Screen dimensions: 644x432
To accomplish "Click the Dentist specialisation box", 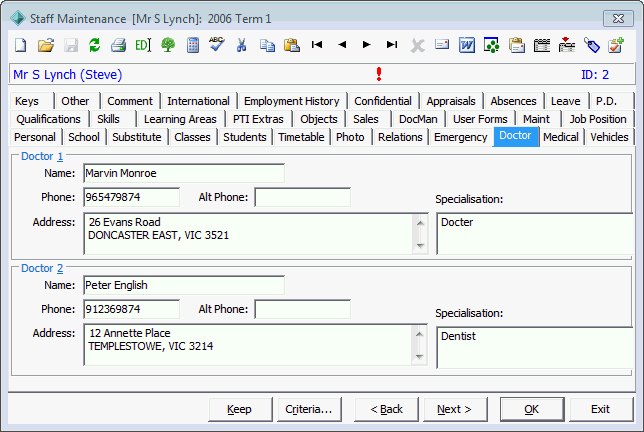I will point(536,347).
